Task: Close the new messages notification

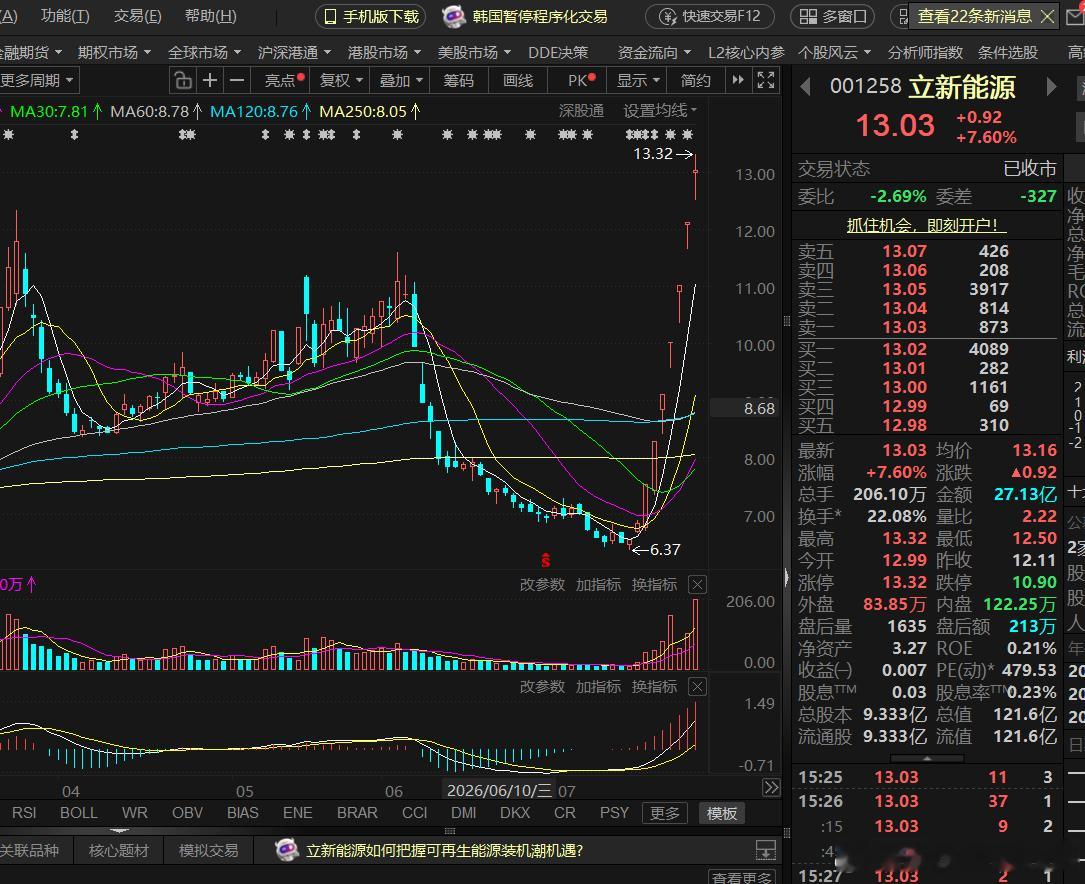Action: click(1048, 17)
